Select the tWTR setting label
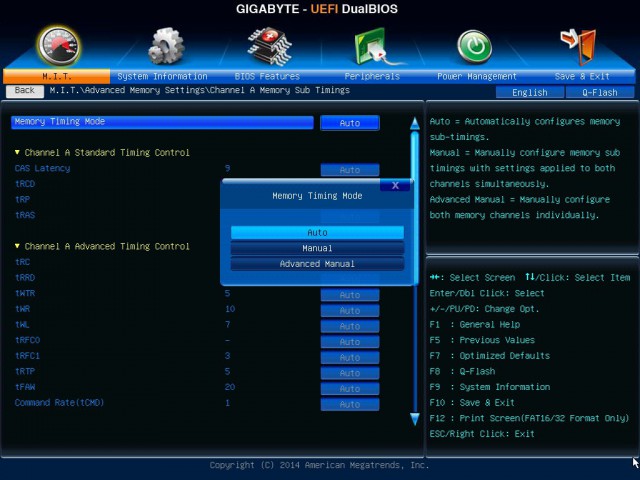 coord(25,293)
